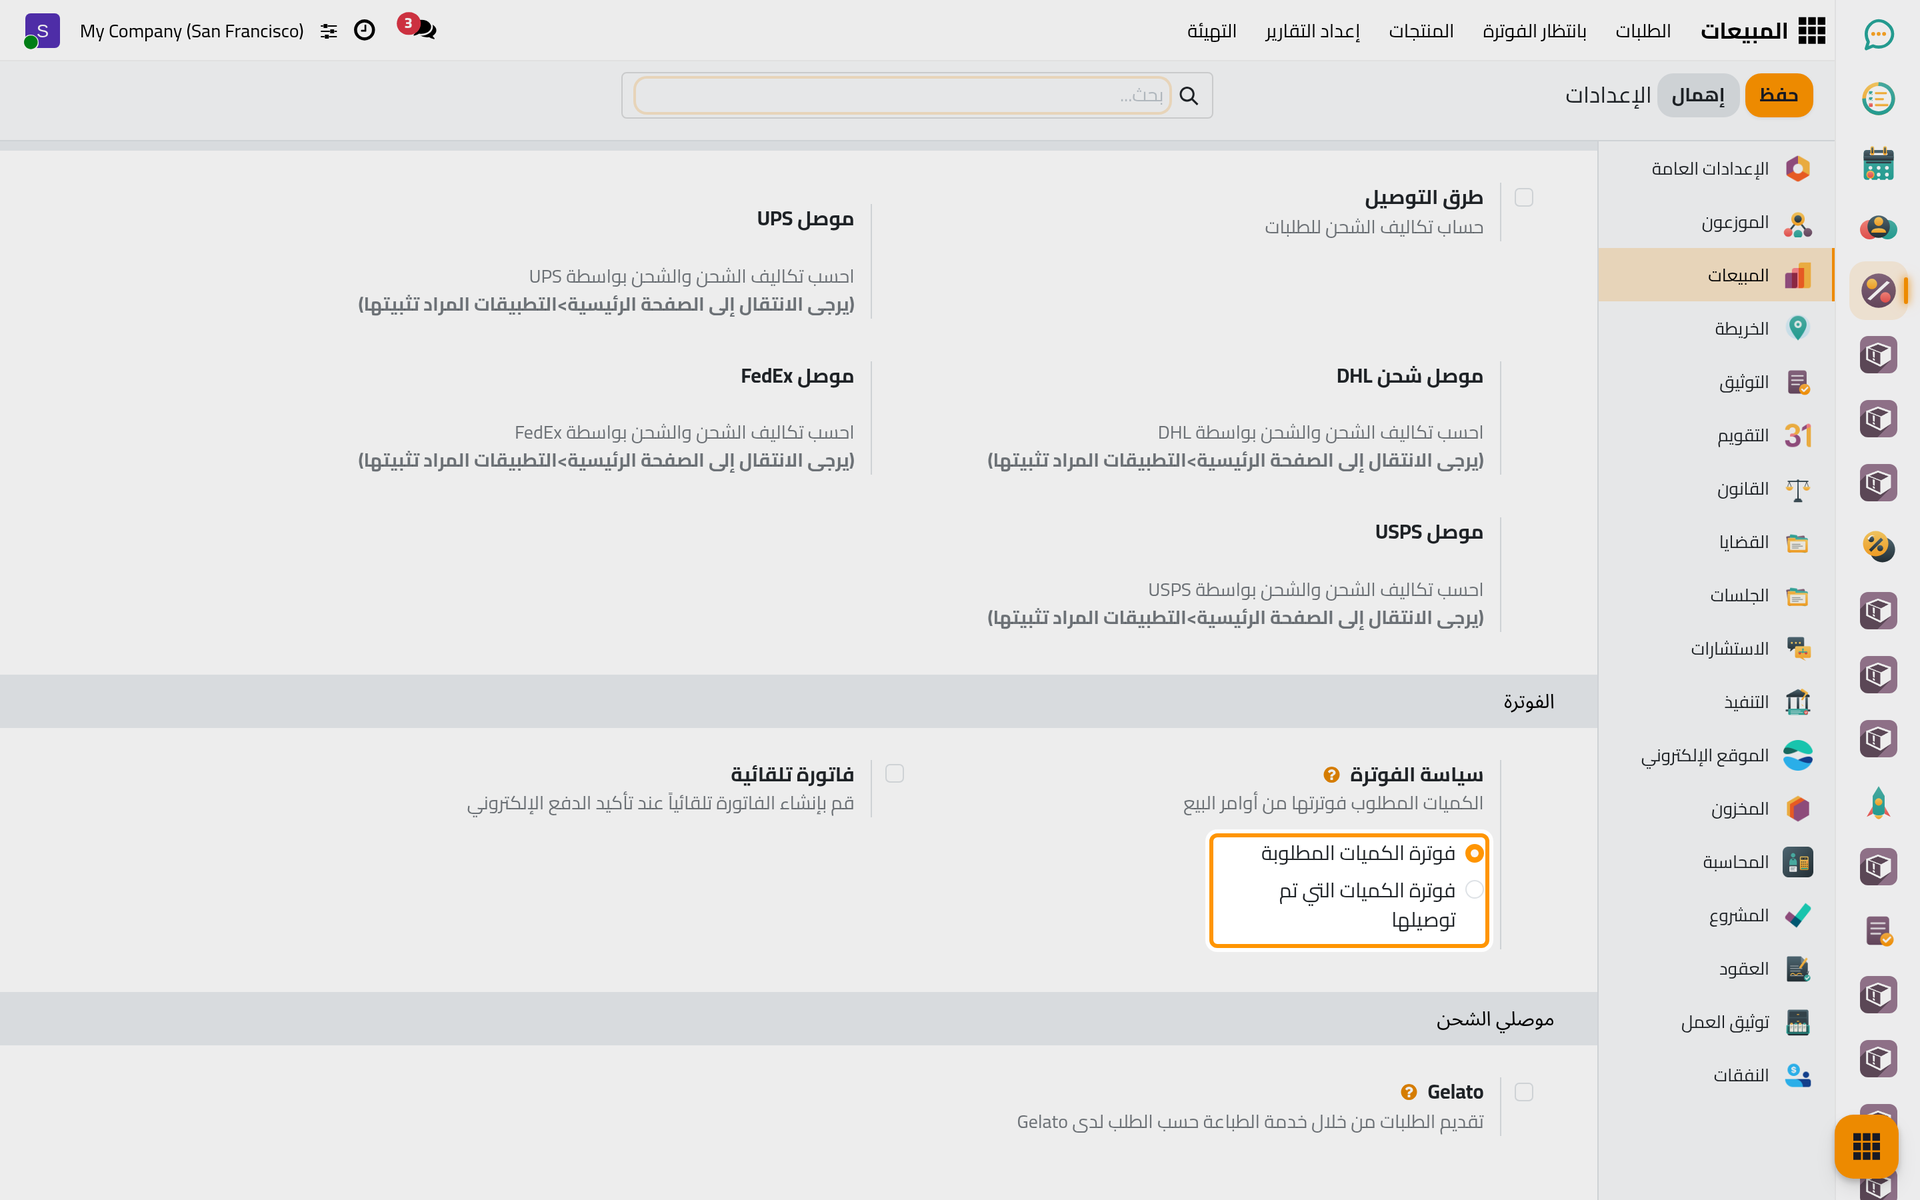This screenshot has height=1200, width=1920.
Task: Open the calendar app icon in the right dock
Action: click(x=1878, y=163)
